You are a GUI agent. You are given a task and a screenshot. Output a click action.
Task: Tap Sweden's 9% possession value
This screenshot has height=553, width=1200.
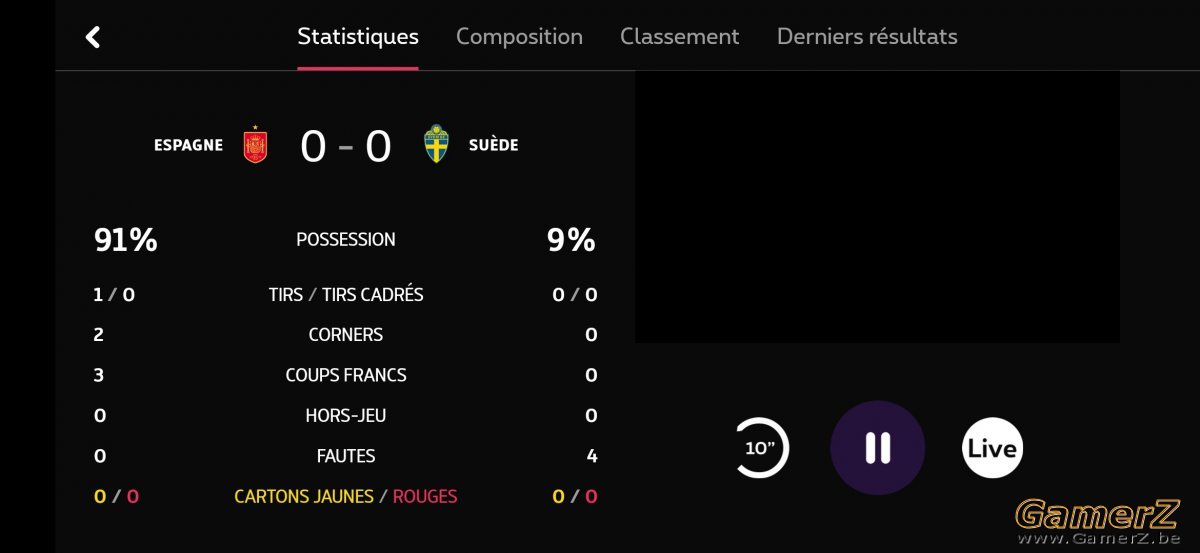[571, 240]
